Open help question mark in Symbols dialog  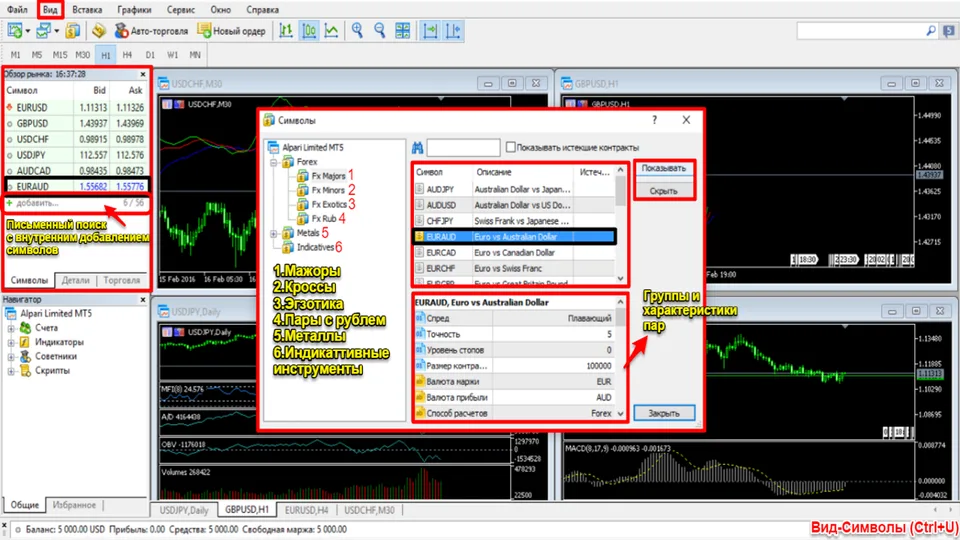[654, 120]
